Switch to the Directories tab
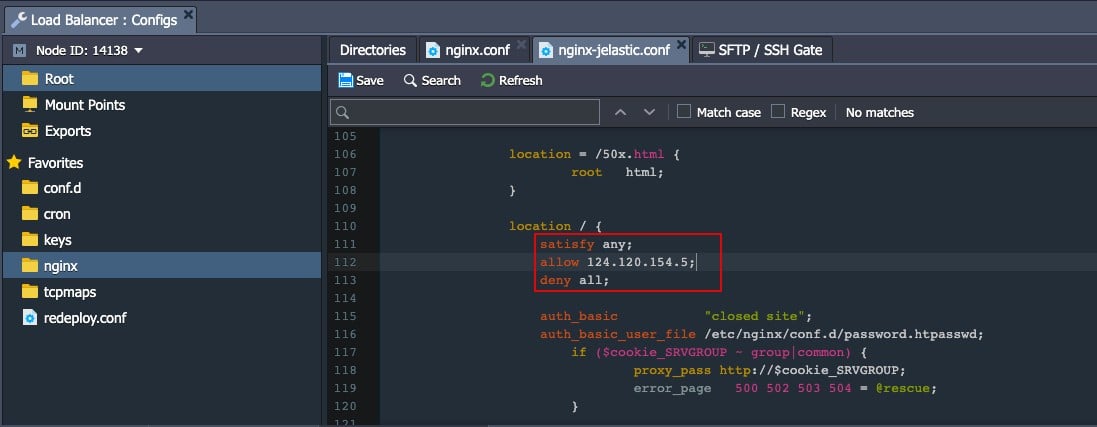 click(372, 50)
